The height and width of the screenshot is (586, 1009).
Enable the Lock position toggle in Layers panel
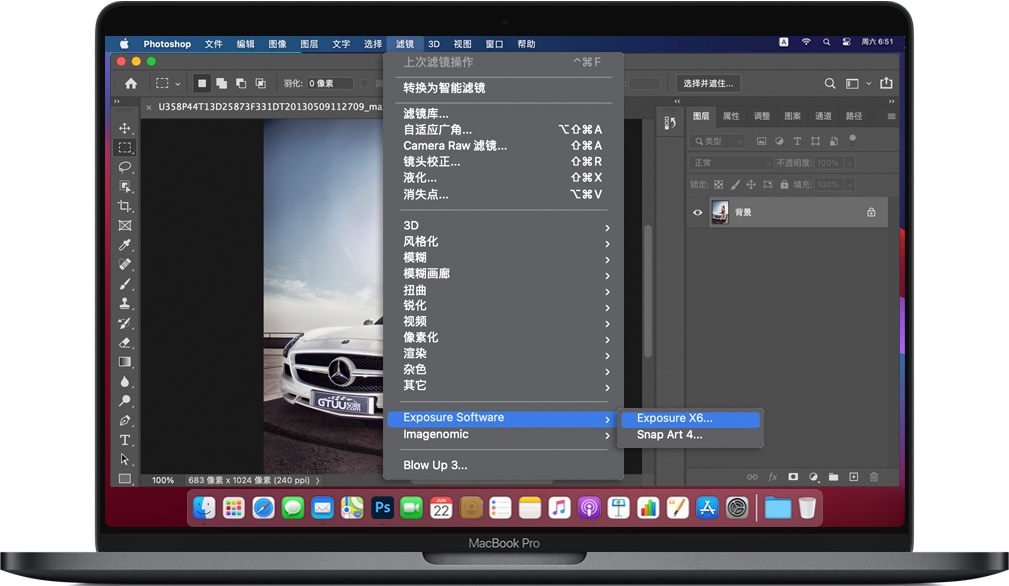(751, 185)
